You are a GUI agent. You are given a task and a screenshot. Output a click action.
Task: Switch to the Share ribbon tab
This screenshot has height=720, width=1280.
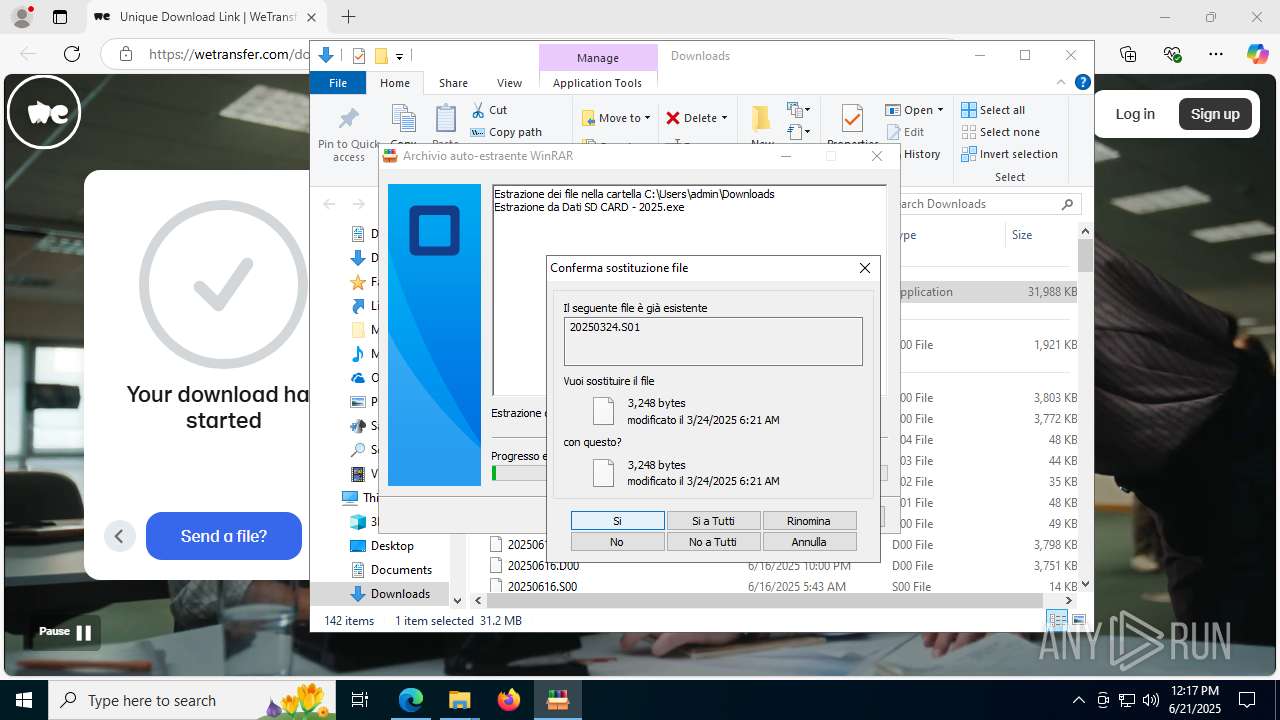click(453, 83)
